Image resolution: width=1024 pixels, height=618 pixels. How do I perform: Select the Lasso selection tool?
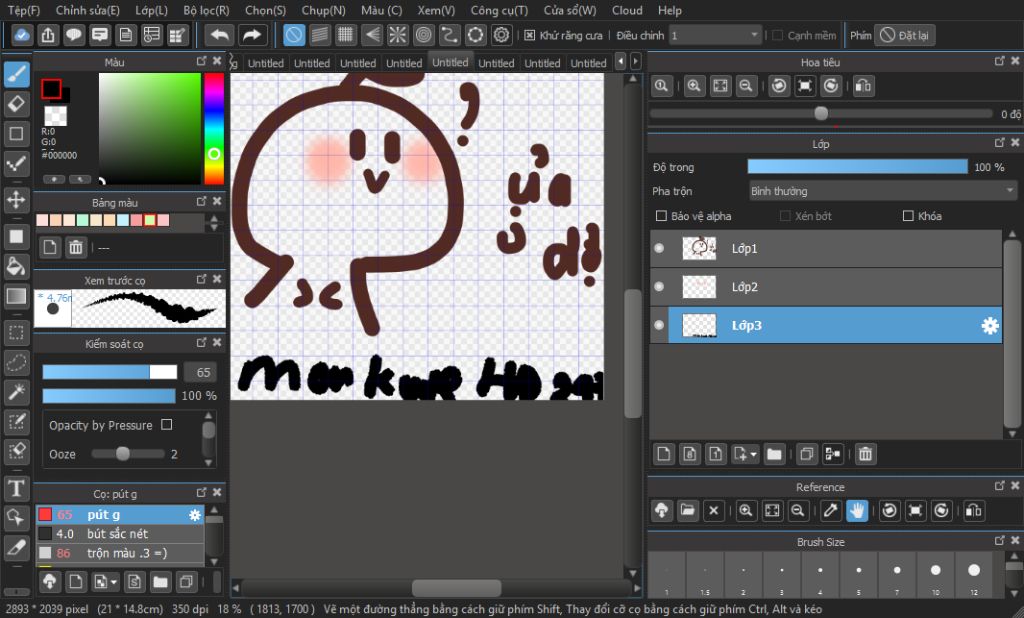(16, 363)
